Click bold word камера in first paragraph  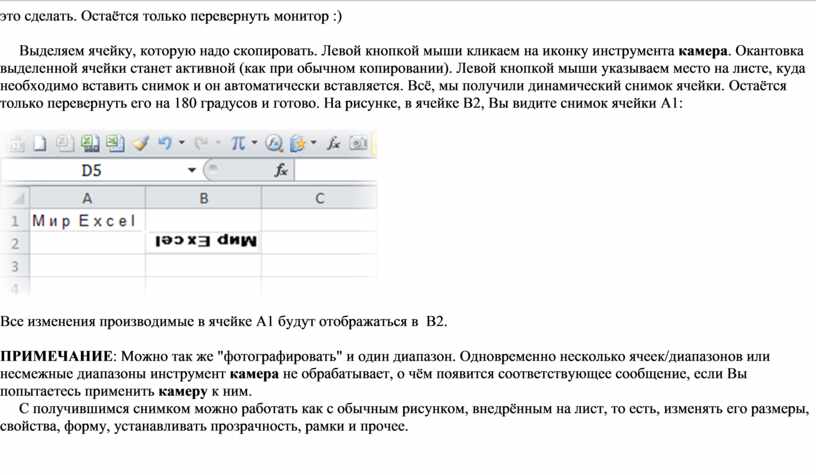click(703, 51)
